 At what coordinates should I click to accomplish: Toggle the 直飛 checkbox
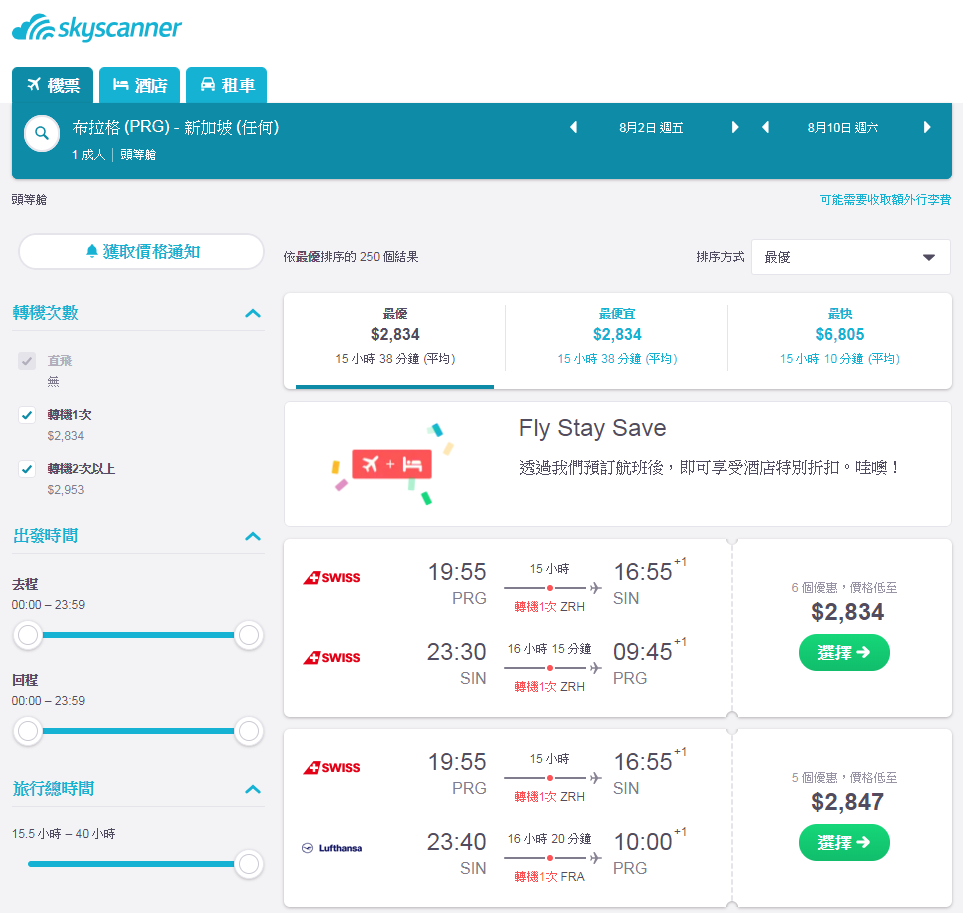[26, 361]
